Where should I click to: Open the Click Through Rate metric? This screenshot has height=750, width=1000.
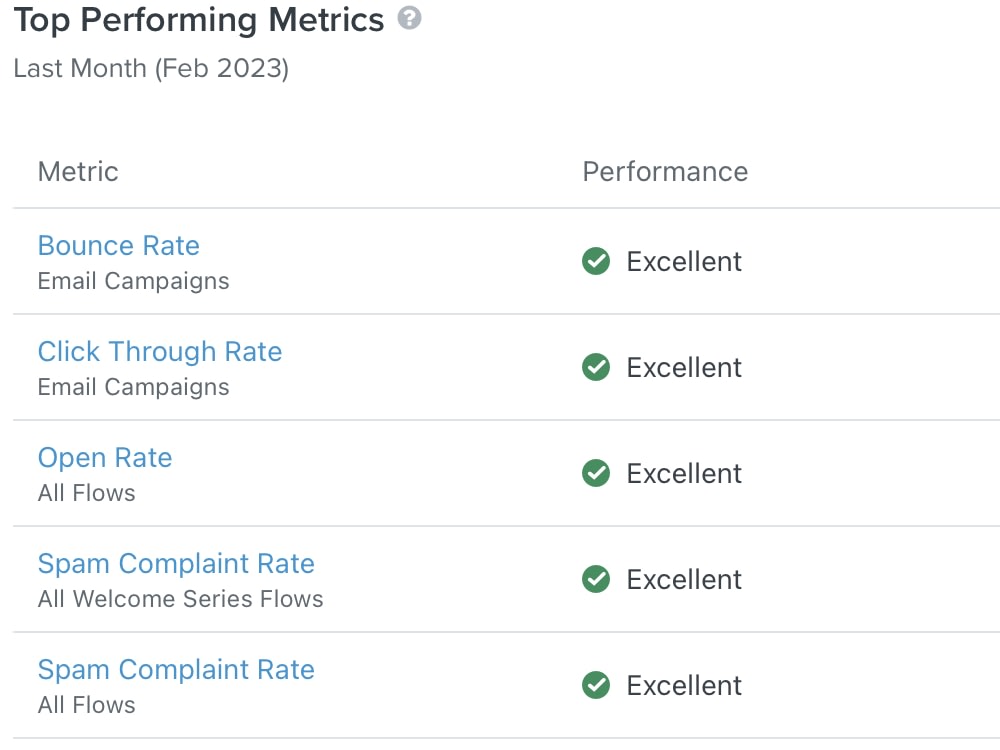pos(159,352)
